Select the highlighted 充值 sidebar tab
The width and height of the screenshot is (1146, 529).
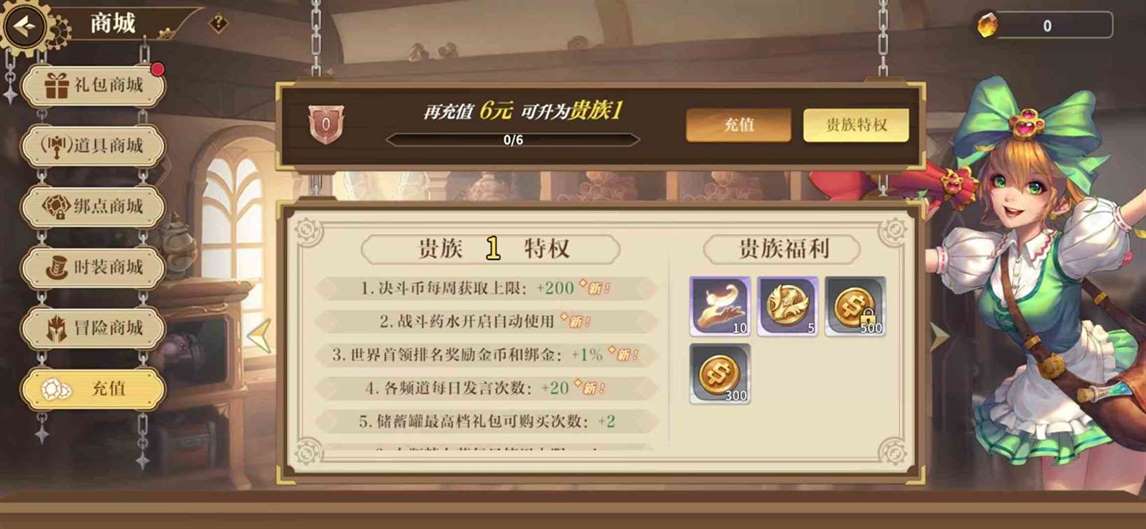tap(94, 389)
